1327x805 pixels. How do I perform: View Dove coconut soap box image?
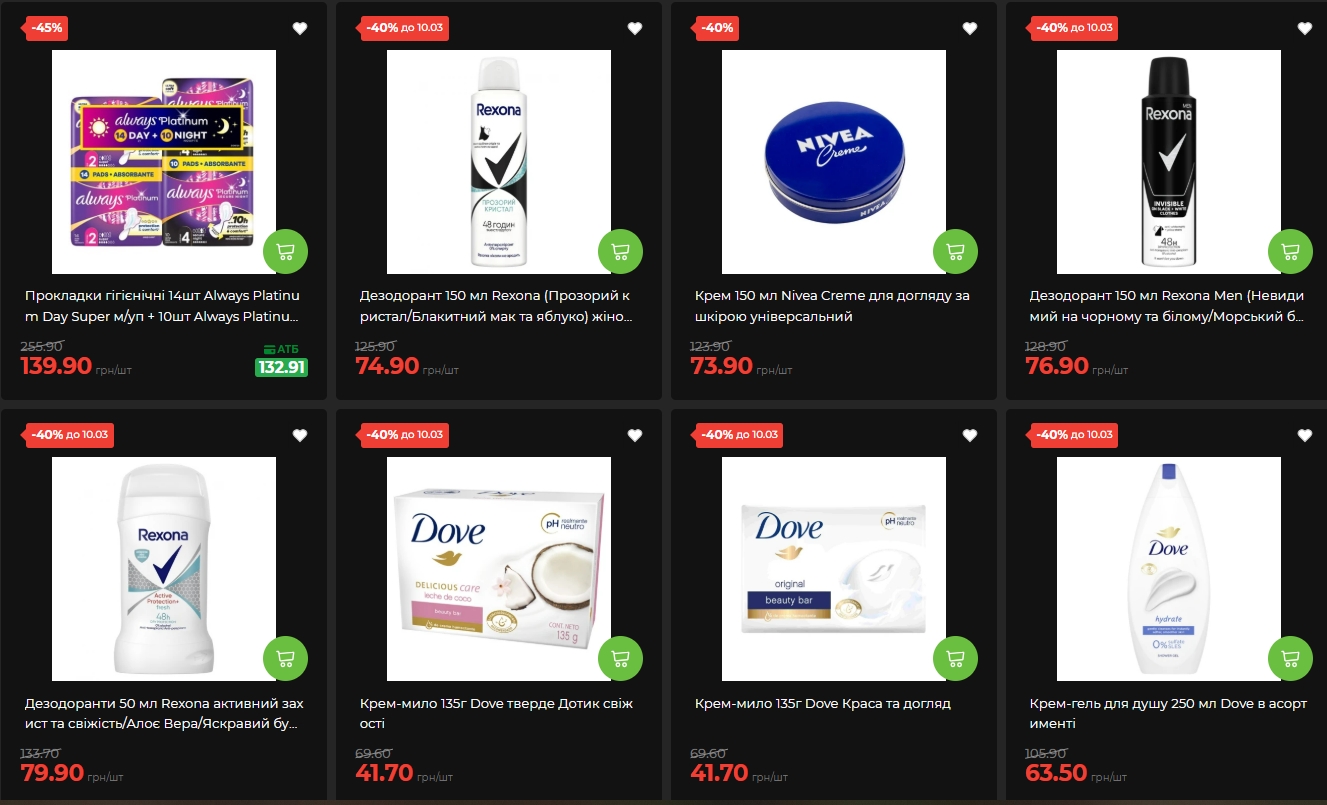coord(499,569)
